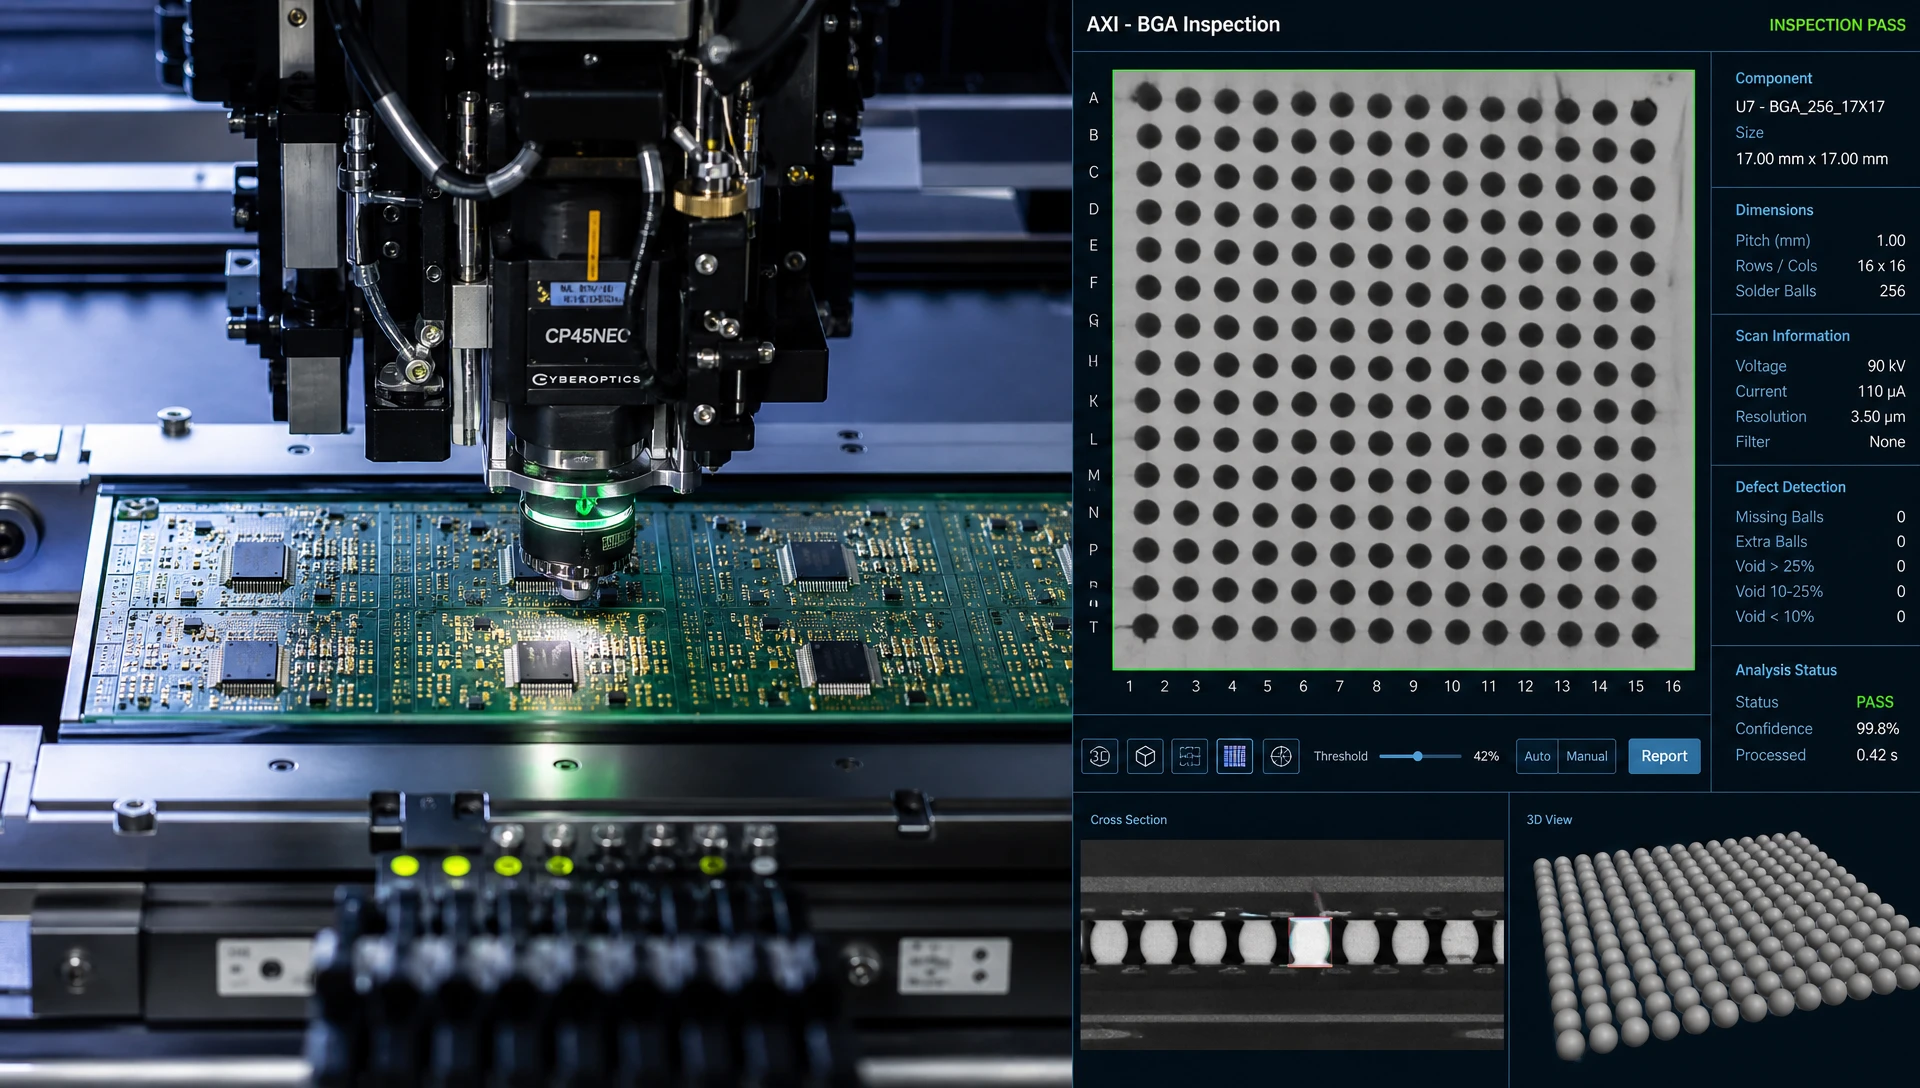Click the Component section heading
The image size is (1920, 1088).
[x=1773, y=78]
